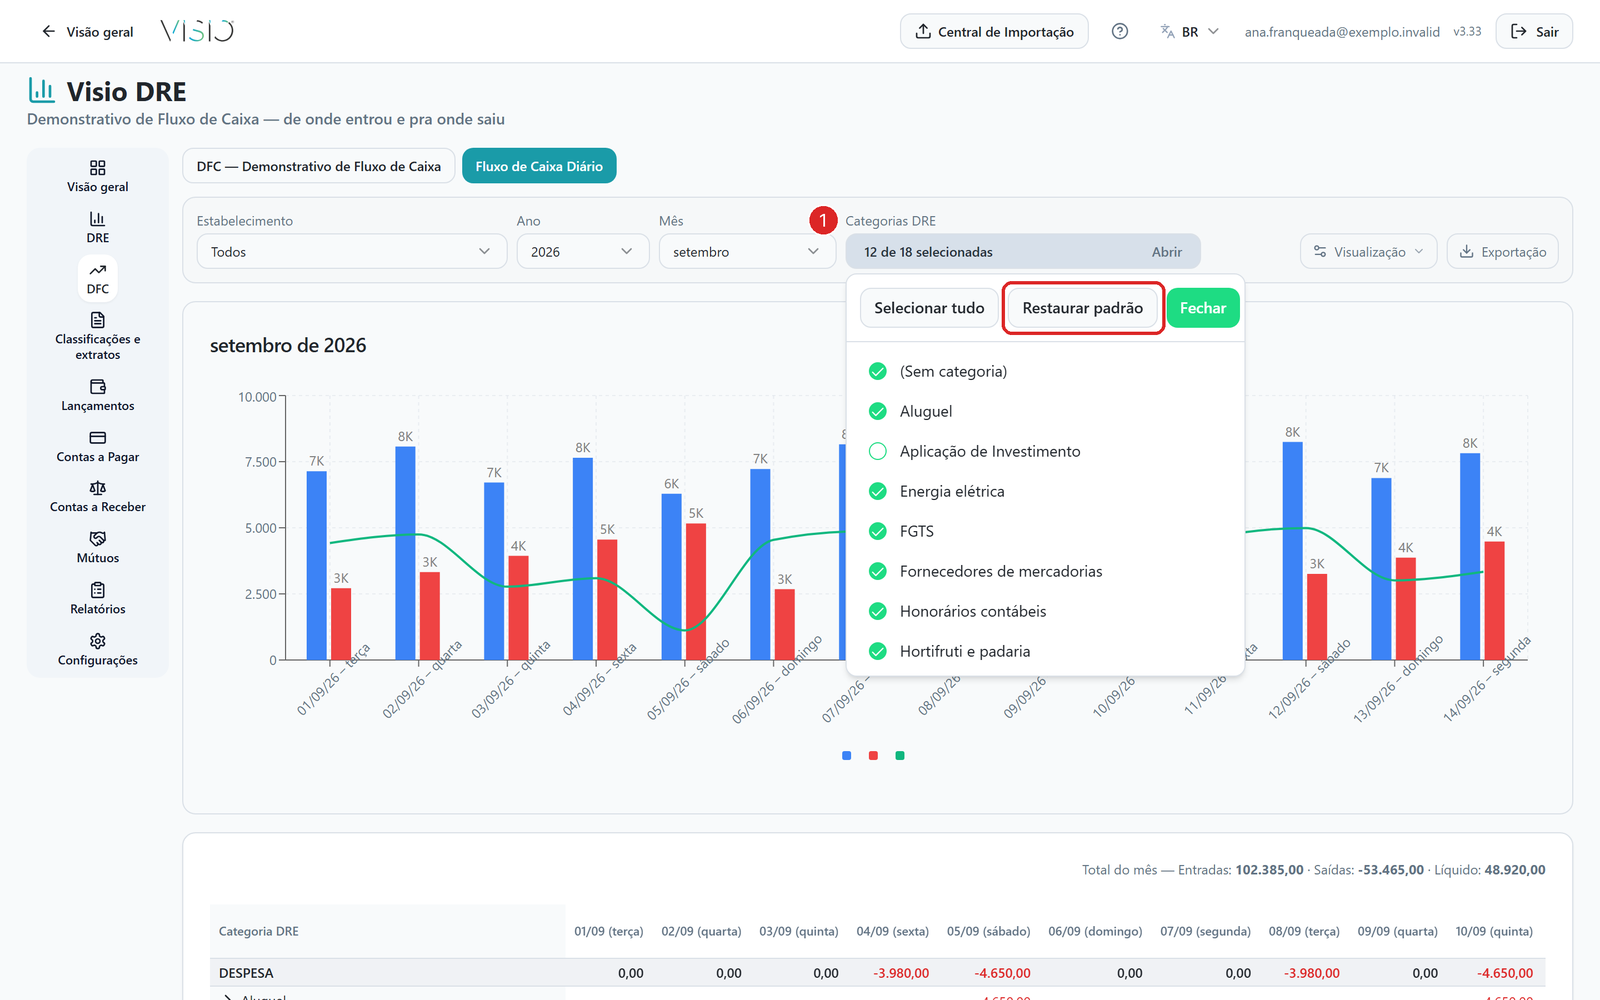
Task: Open Contas a Receber
Action: point(97,497)
